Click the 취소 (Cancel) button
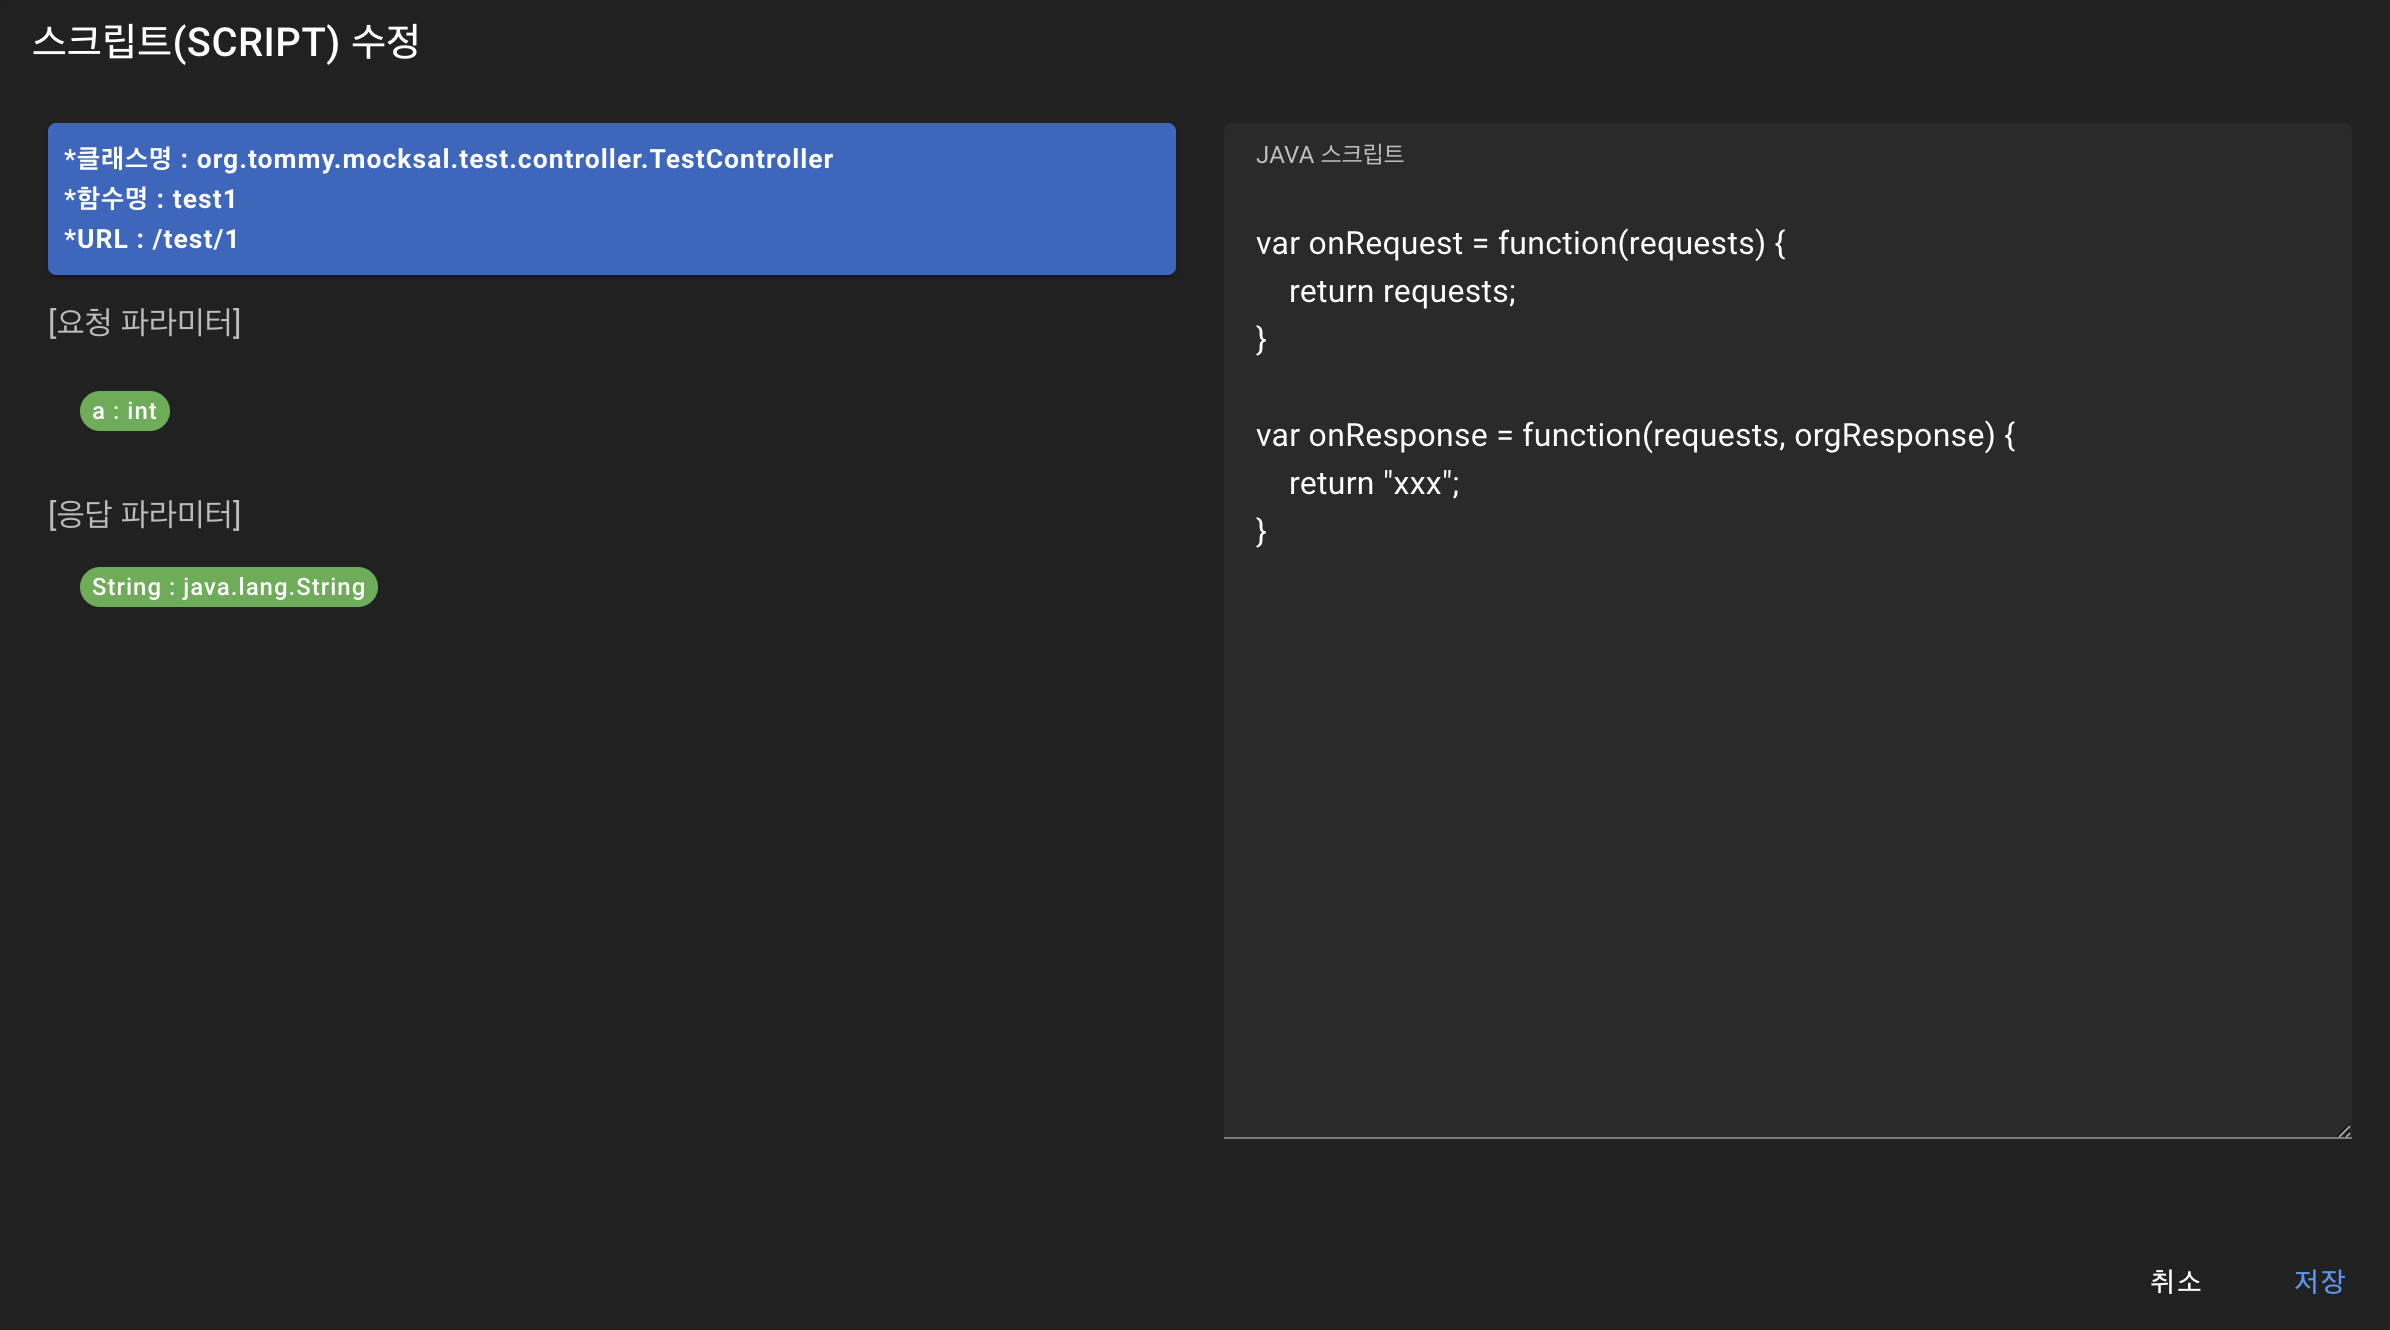This screenshot has width=2390, height=1330. click(2176, 1281)
